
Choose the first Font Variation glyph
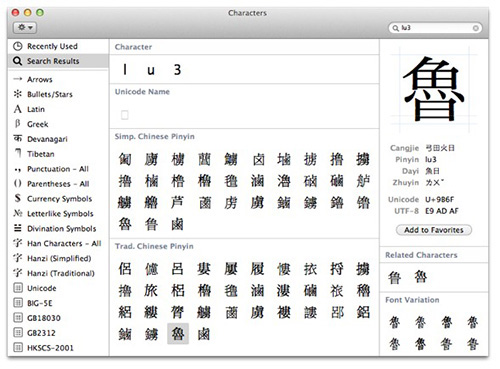(394, 322)
